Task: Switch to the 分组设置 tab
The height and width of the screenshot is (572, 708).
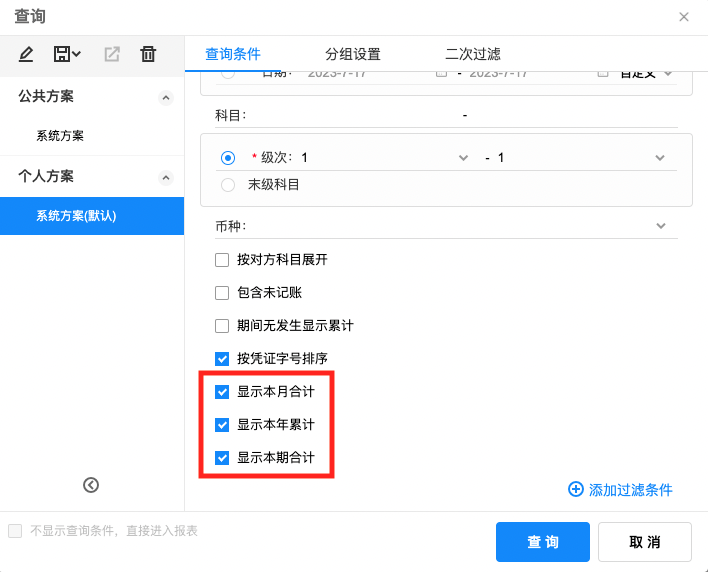Action: pyautogui.click(x=352, y=54)
